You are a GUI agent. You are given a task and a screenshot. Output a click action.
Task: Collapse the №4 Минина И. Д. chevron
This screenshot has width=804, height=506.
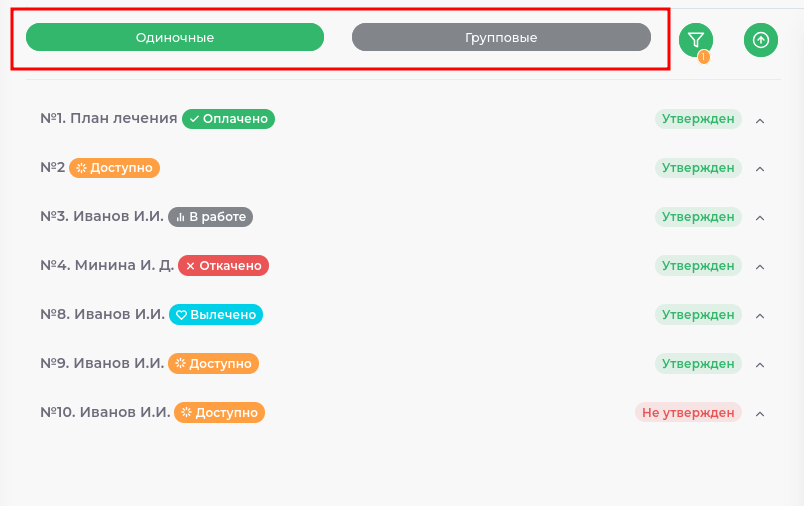coord(760,267)
